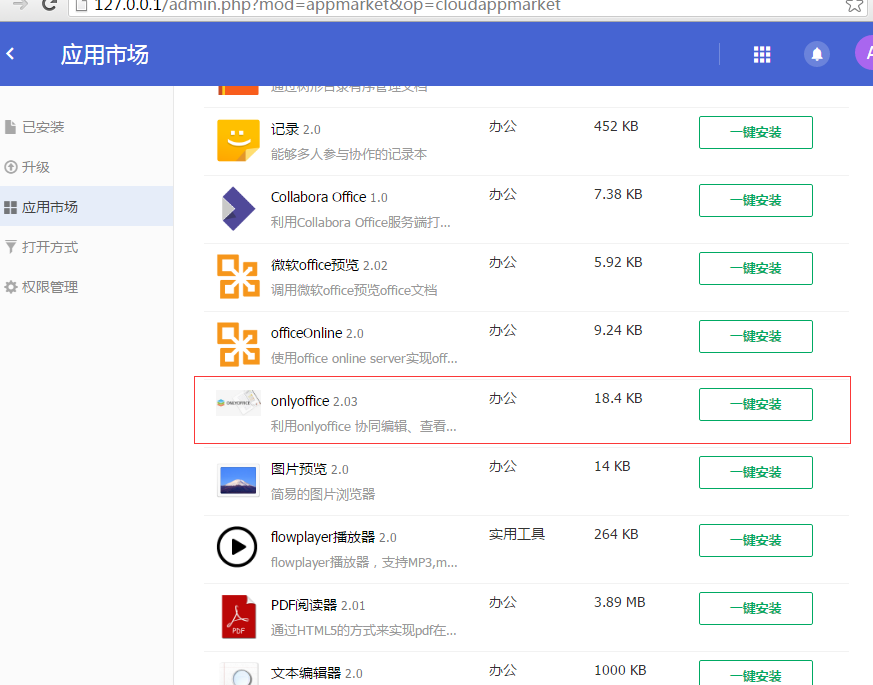Image resolution: width=873 pixels, height=685 pixels.
Task: Open the 升级 sidebar section
Action: point(86,167)
